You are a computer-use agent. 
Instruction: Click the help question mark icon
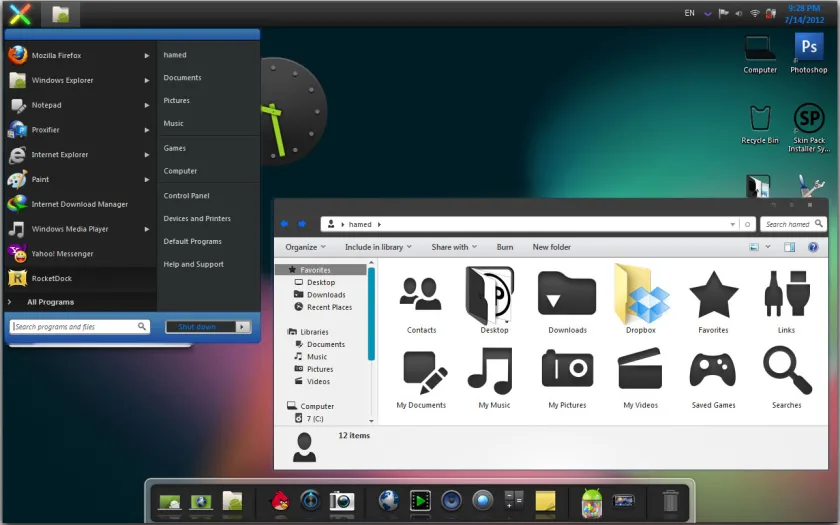point(813,247)
